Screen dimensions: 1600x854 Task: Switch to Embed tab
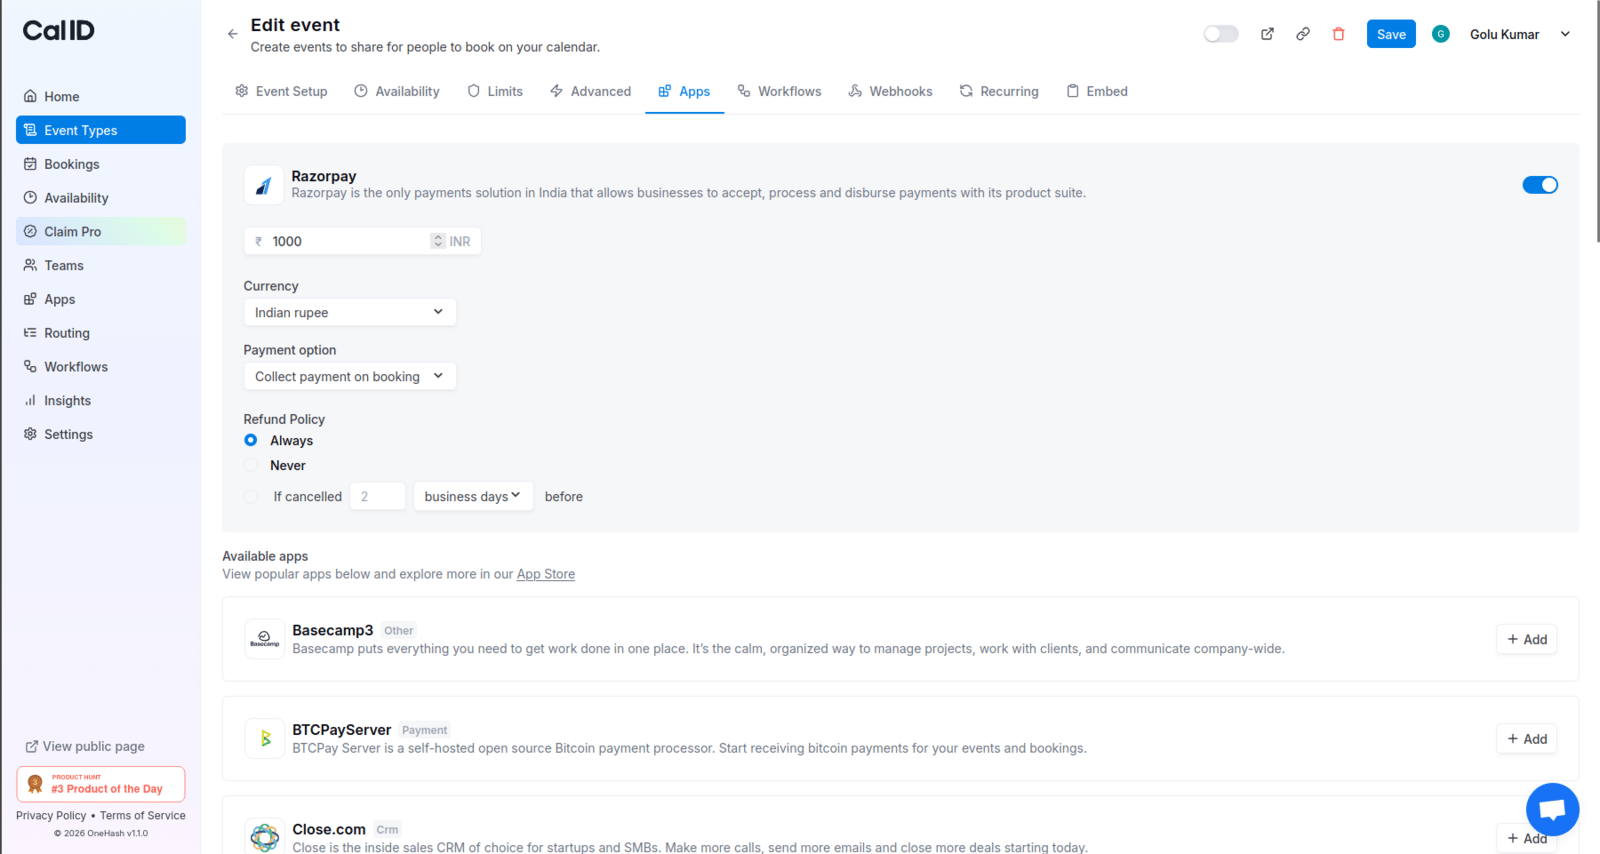tap(1097, 91)
